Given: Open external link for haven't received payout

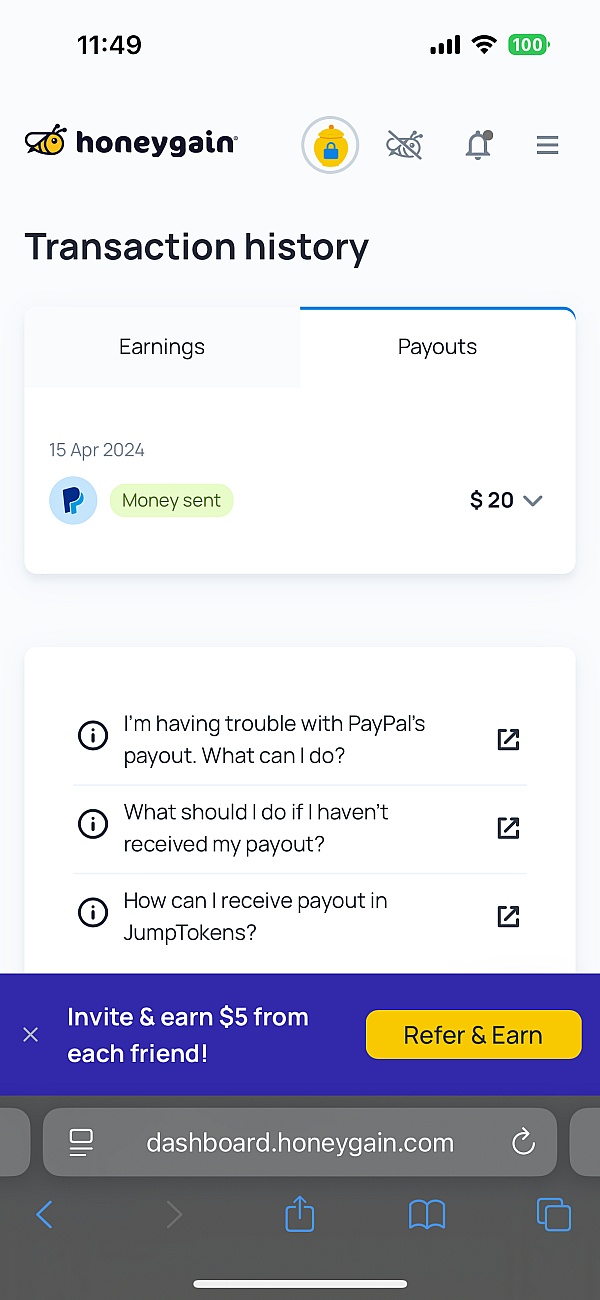Looking at the screenshot, I should (508, 827).
